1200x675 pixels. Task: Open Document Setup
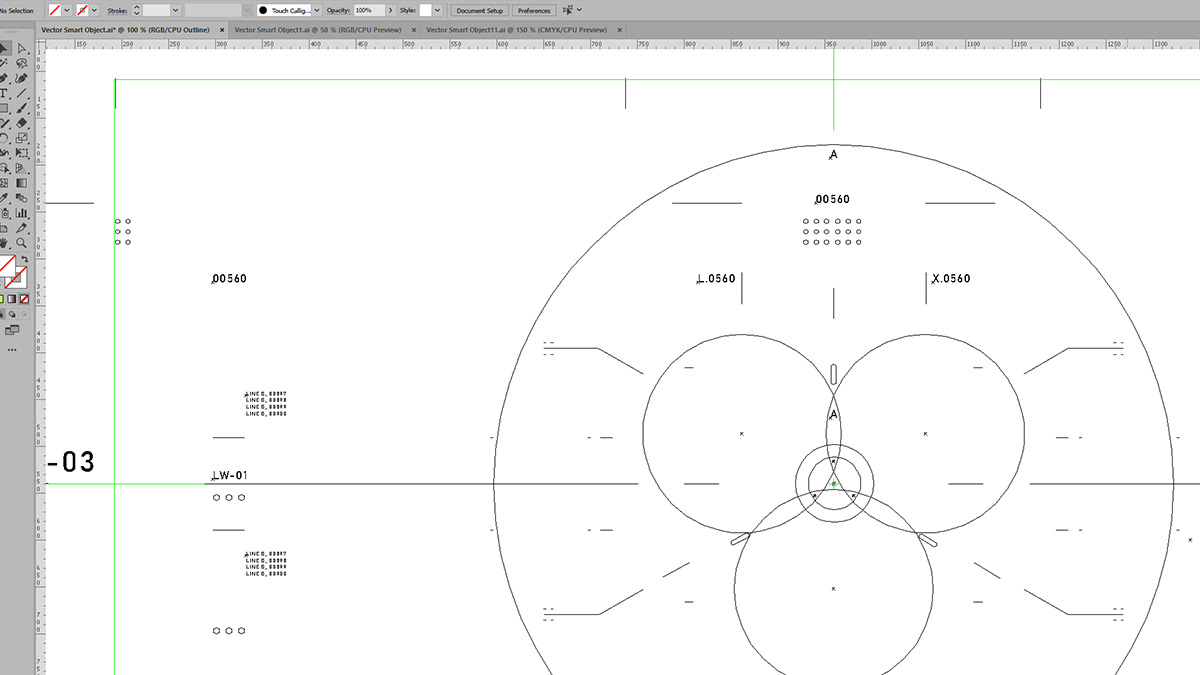(480, 10)
